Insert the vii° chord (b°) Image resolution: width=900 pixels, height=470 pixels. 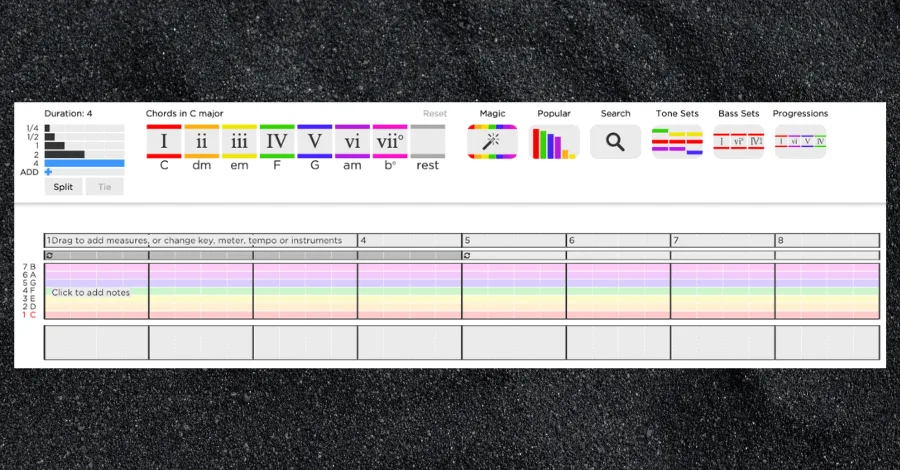(x=390, y=141)
